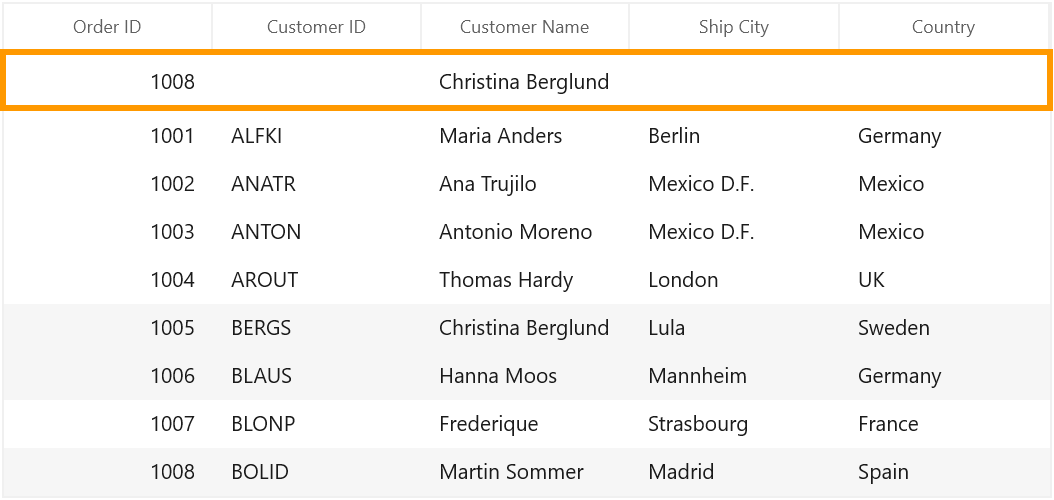Select the Order ID column header
The width and height of the screenshot is (1054, 500).
108,27
